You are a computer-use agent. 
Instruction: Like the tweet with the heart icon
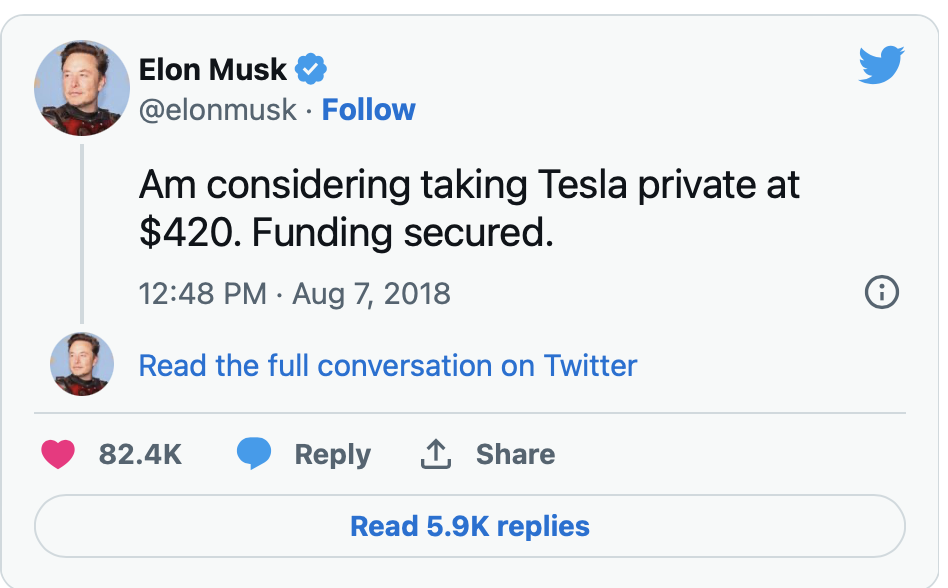pos(58,454)
